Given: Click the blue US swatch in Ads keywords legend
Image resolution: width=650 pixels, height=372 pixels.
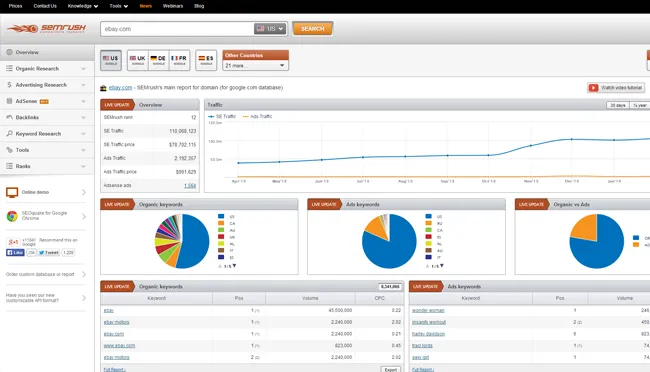Looking at the screenshot, I should coord(428,216).
